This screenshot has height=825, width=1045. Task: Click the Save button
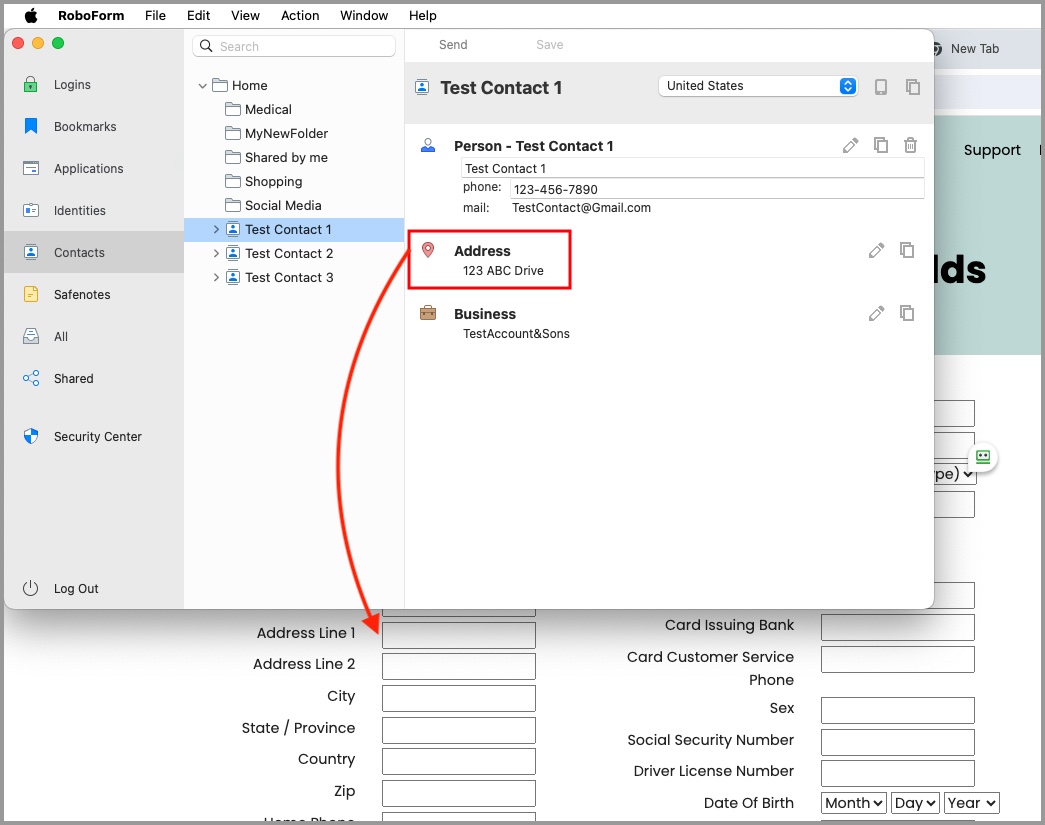point(550,45)
